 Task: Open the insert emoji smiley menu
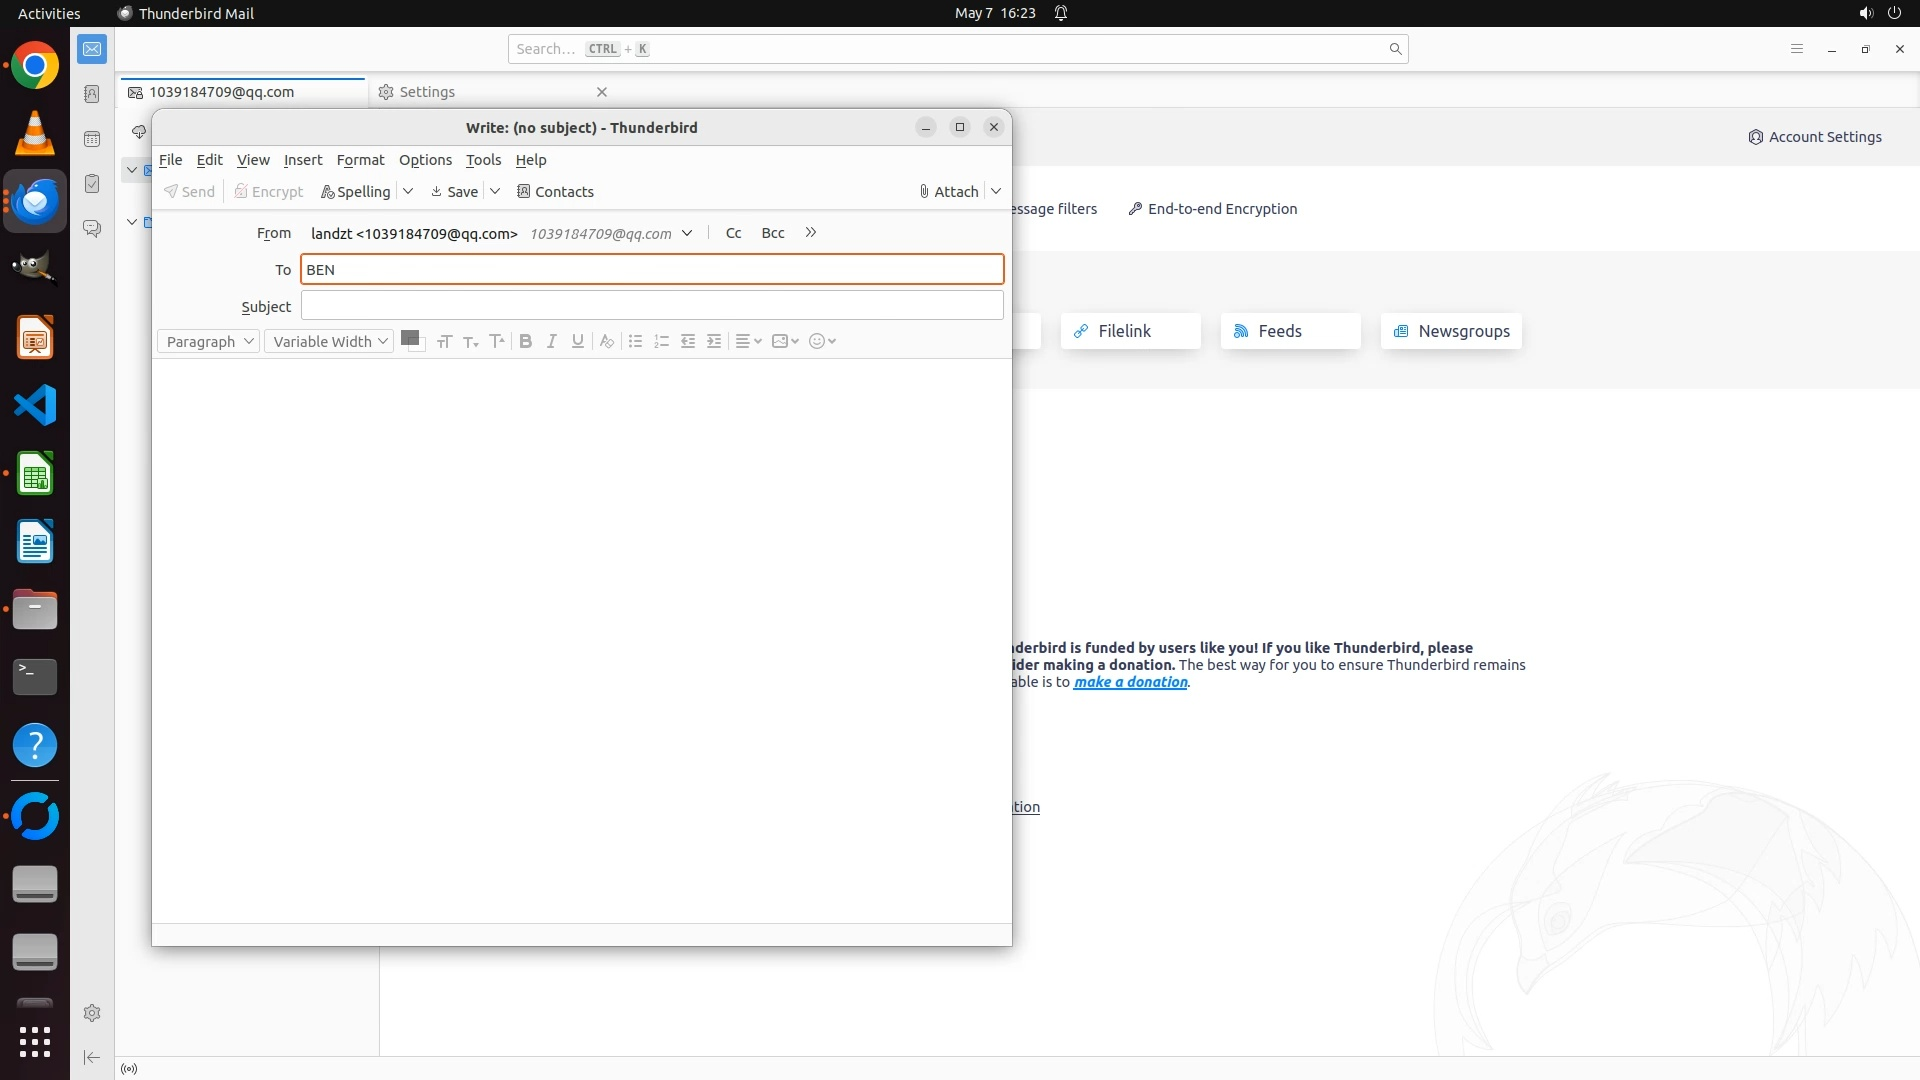tap(821, 341)
